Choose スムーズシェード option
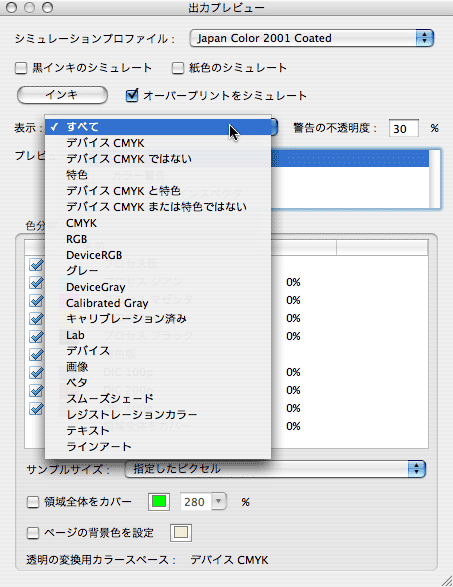Image resolution: width=453 pixels, height=587 pixels. 158,399
